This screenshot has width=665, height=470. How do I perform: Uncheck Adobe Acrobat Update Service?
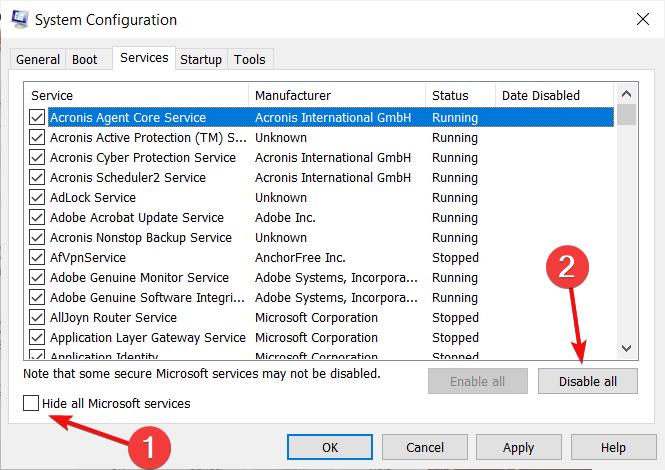[37, 217]
